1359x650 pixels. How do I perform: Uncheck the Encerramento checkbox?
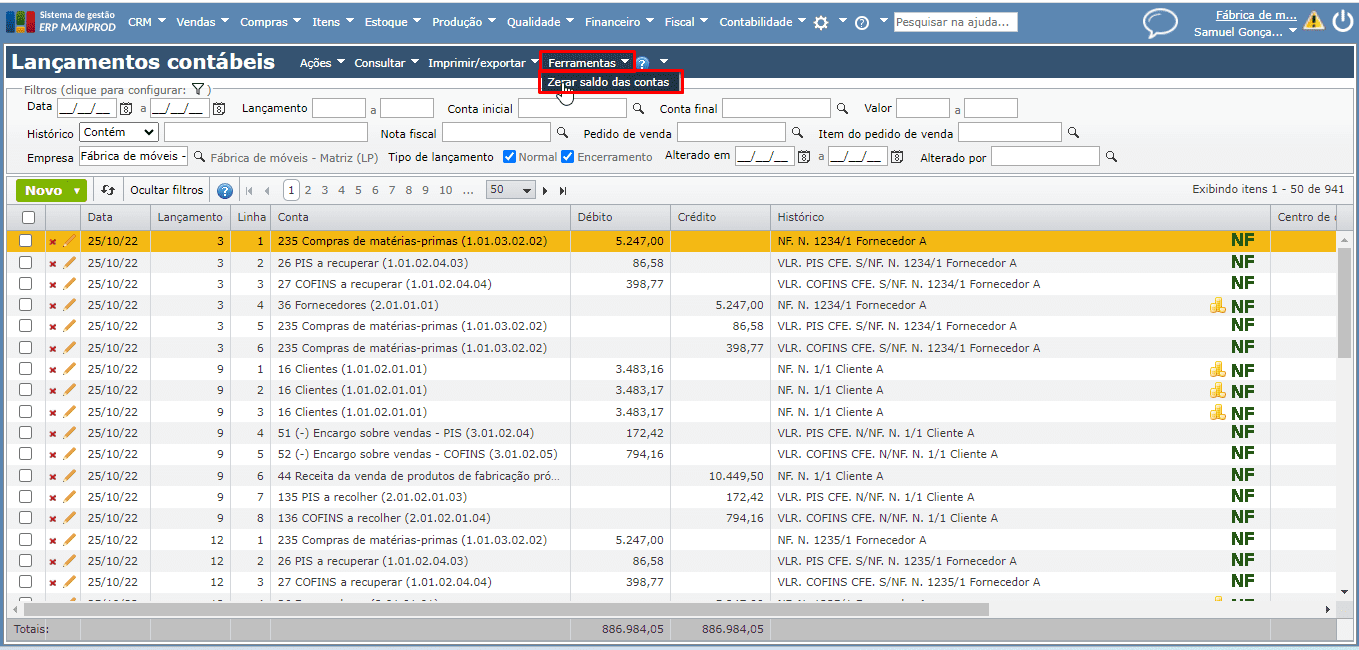coord(568,157)
